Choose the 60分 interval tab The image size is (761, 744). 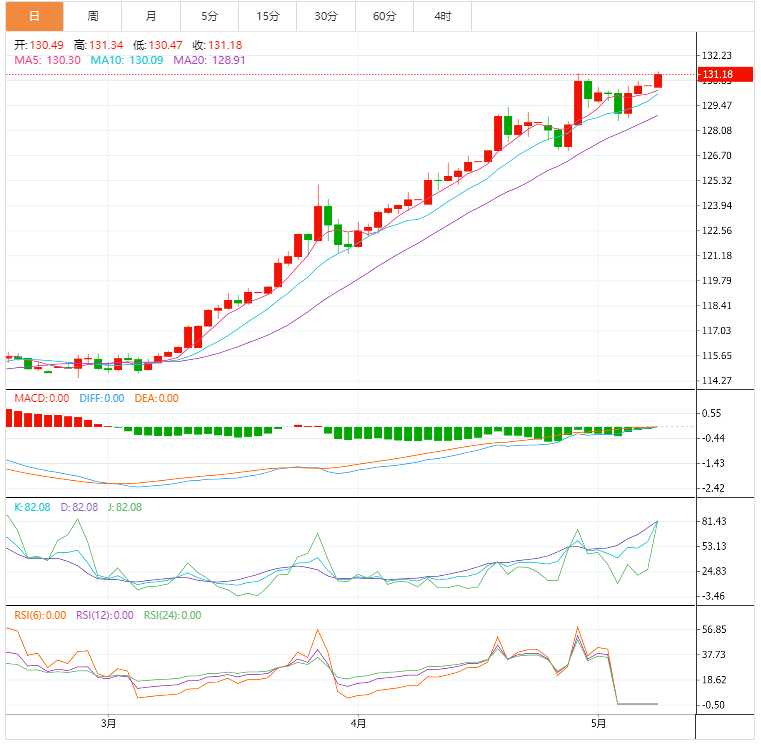[x=384, y=16]
